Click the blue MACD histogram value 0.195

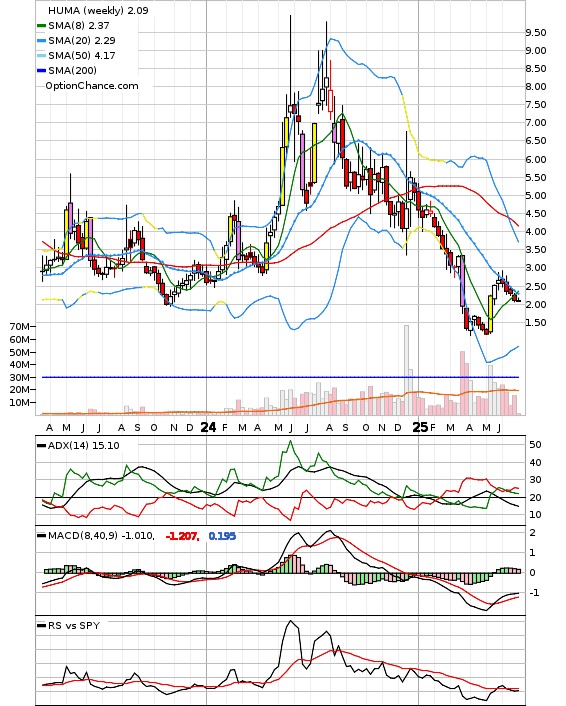[x=222, y=536]
